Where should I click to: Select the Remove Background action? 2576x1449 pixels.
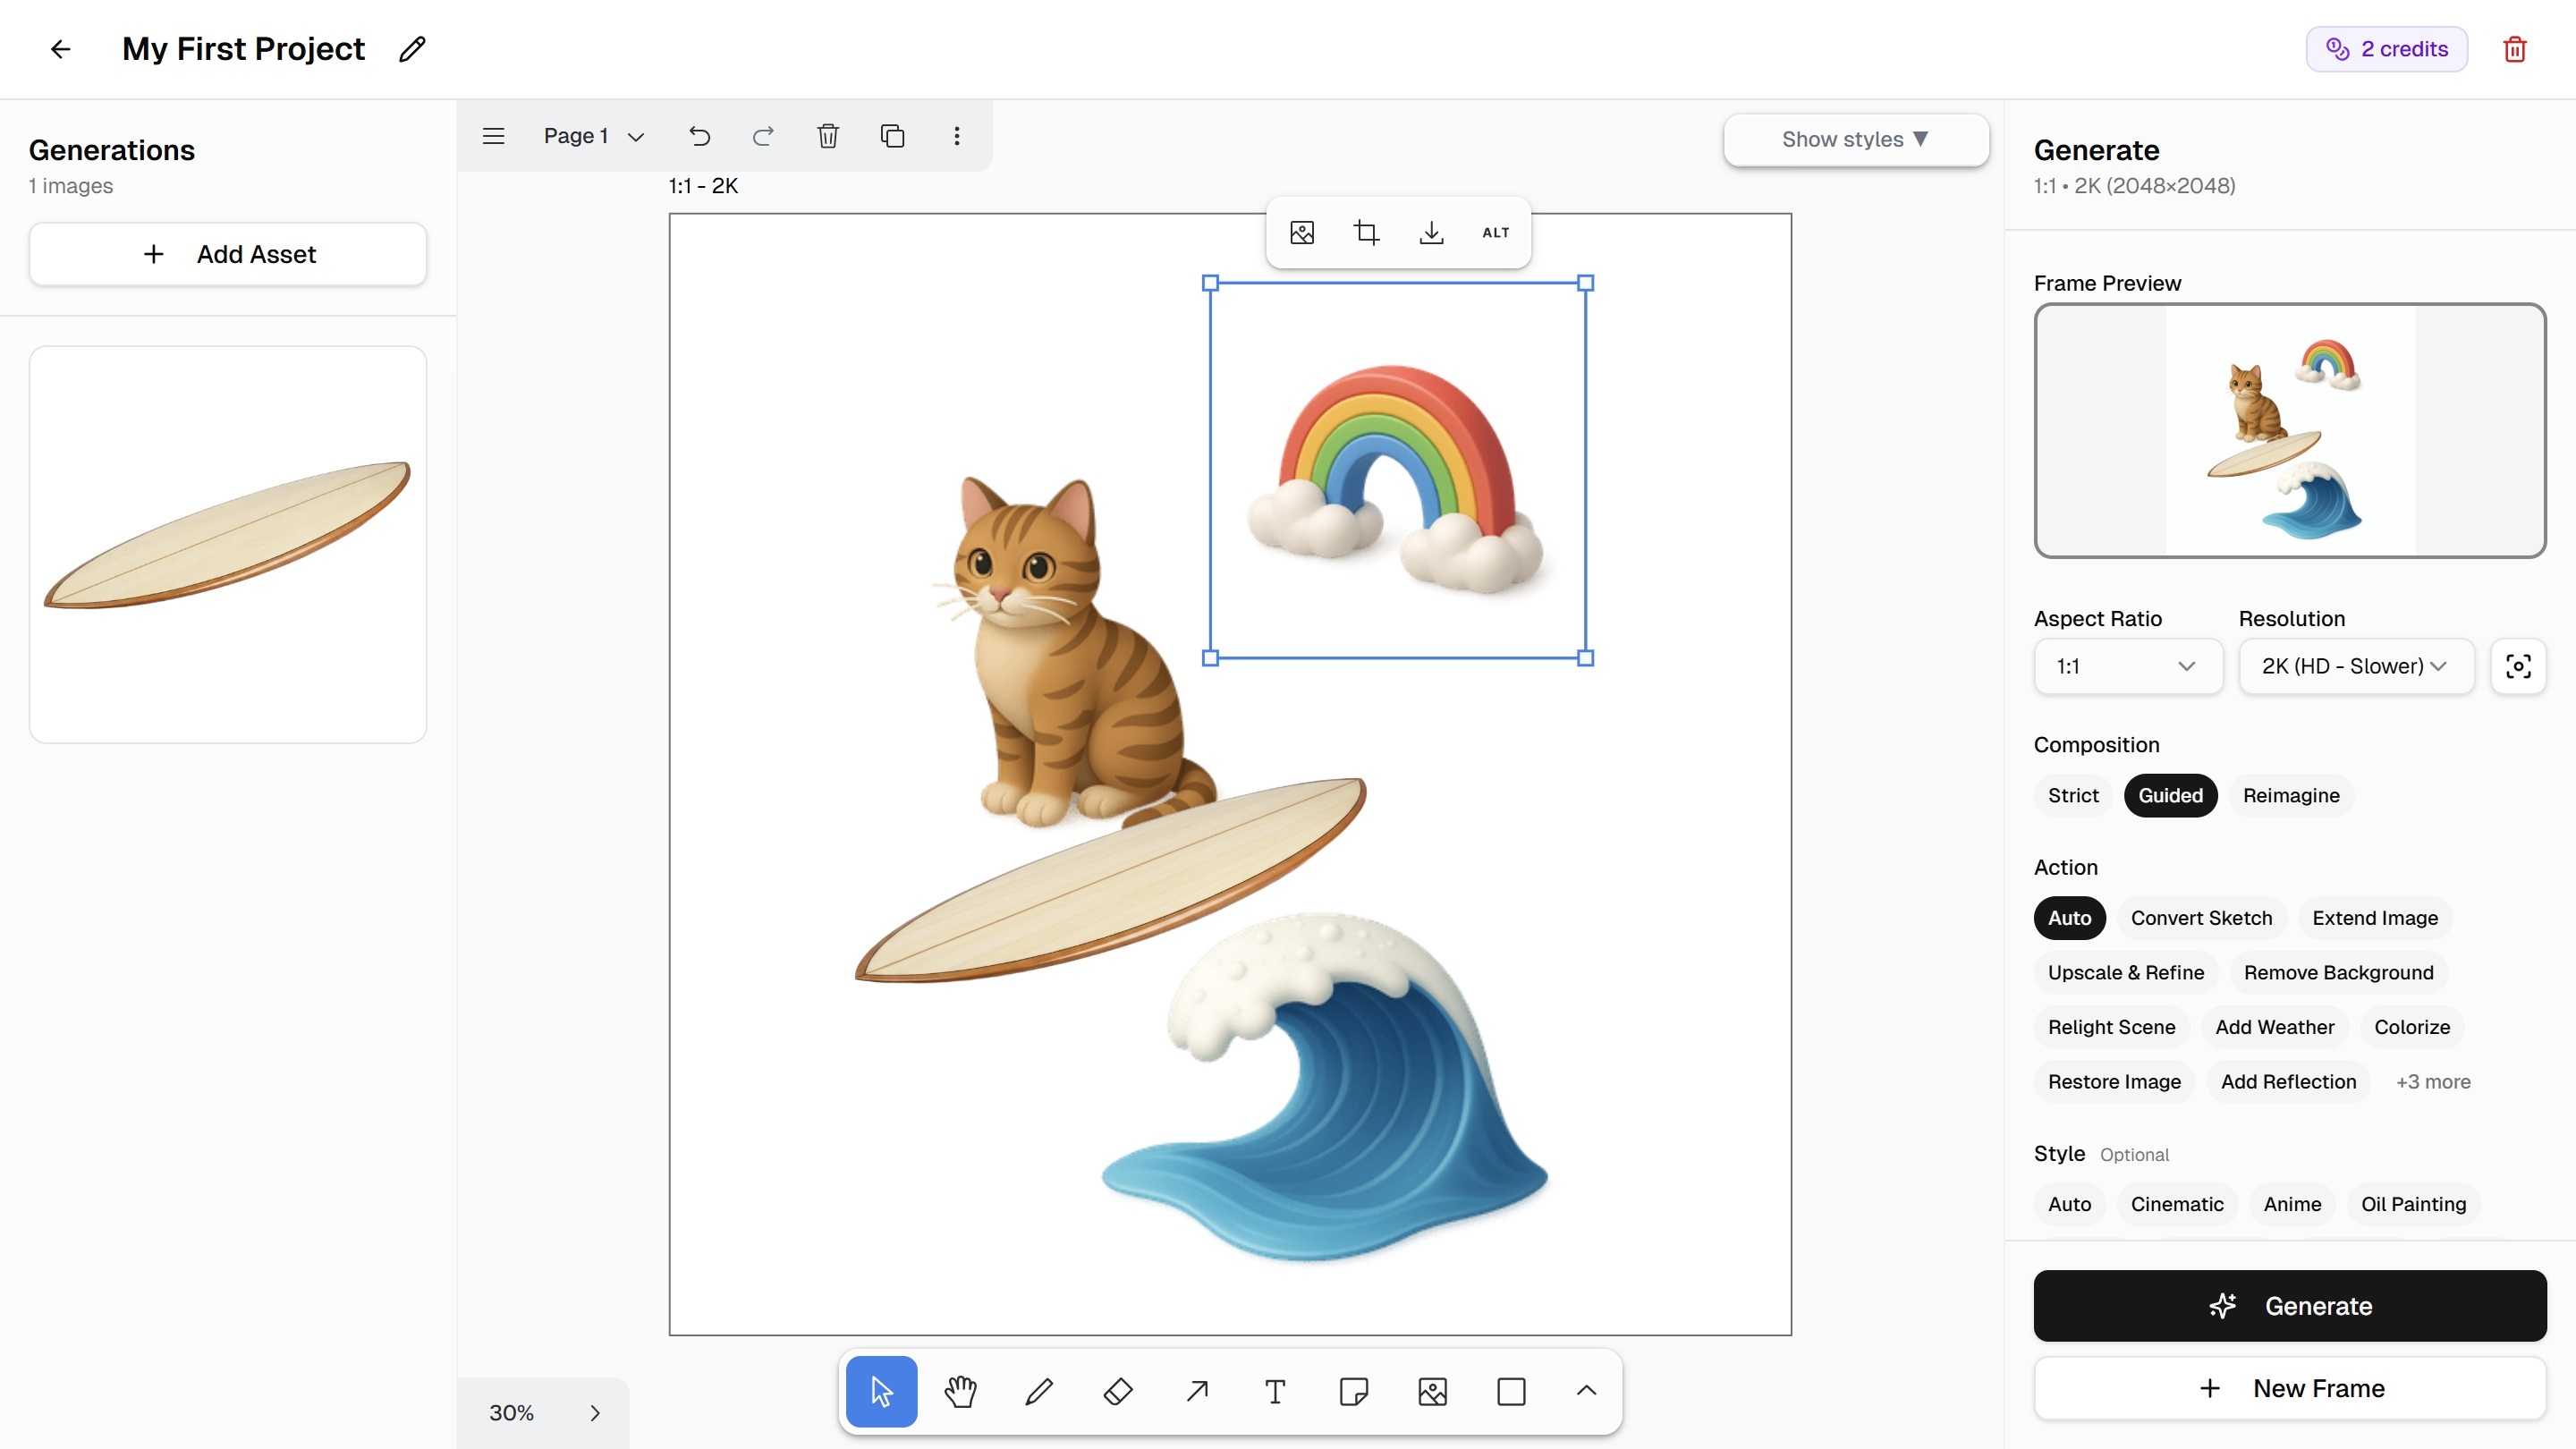2338,972
